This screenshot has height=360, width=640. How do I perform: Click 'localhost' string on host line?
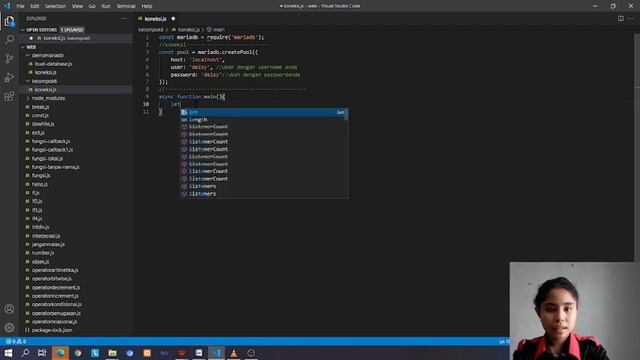tap(206, 60)
